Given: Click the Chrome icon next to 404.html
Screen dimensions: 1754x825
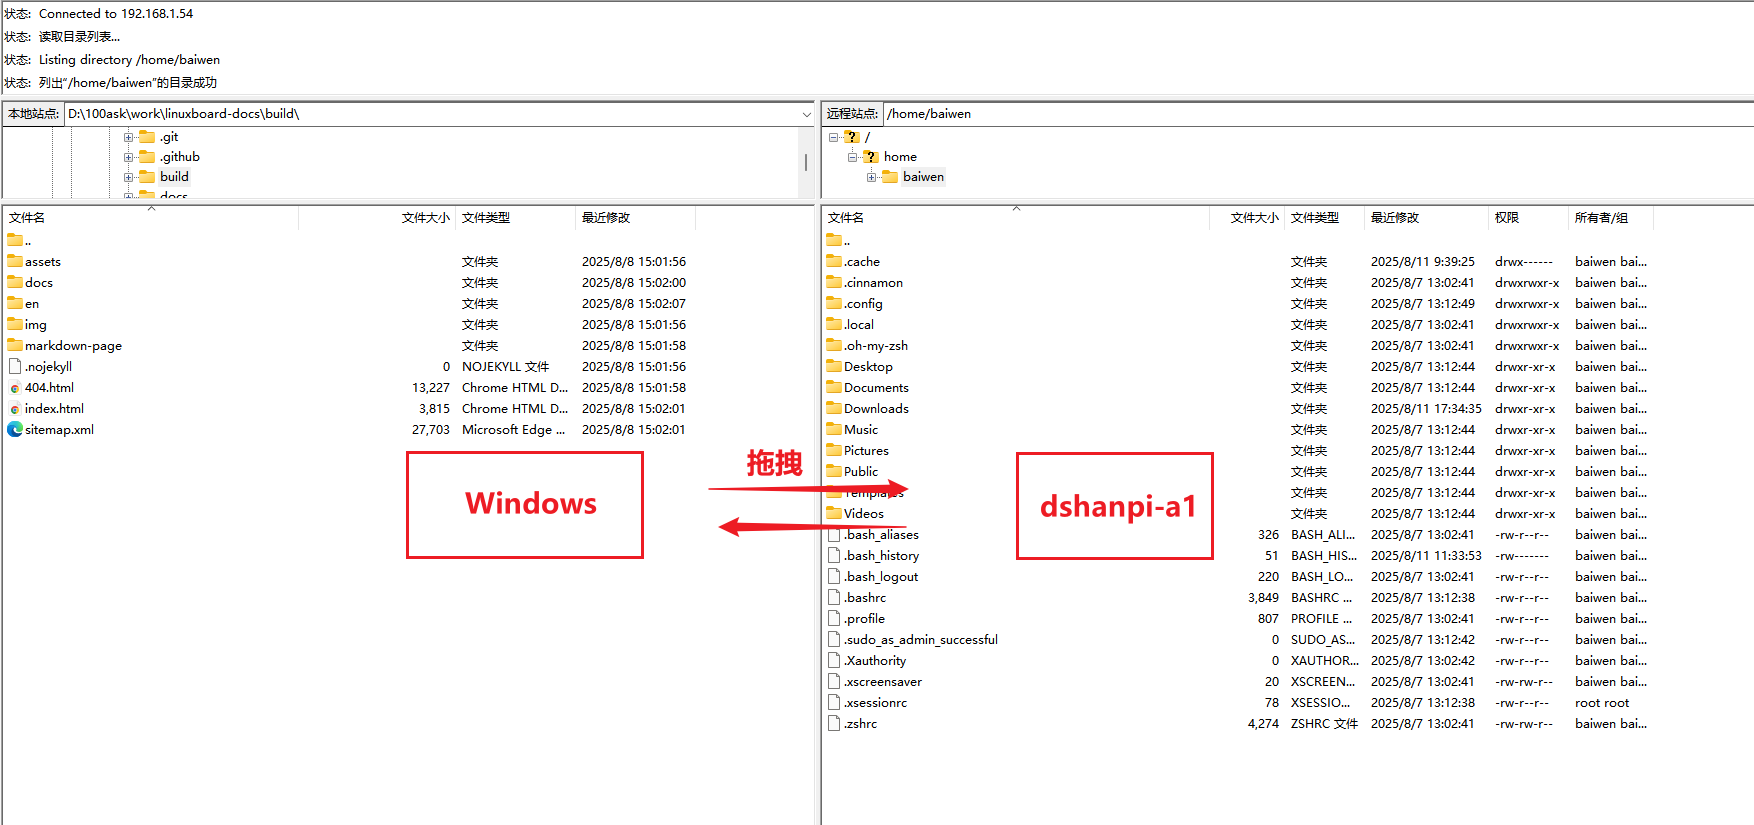Looking at the screenshot, I should (15, 388).
